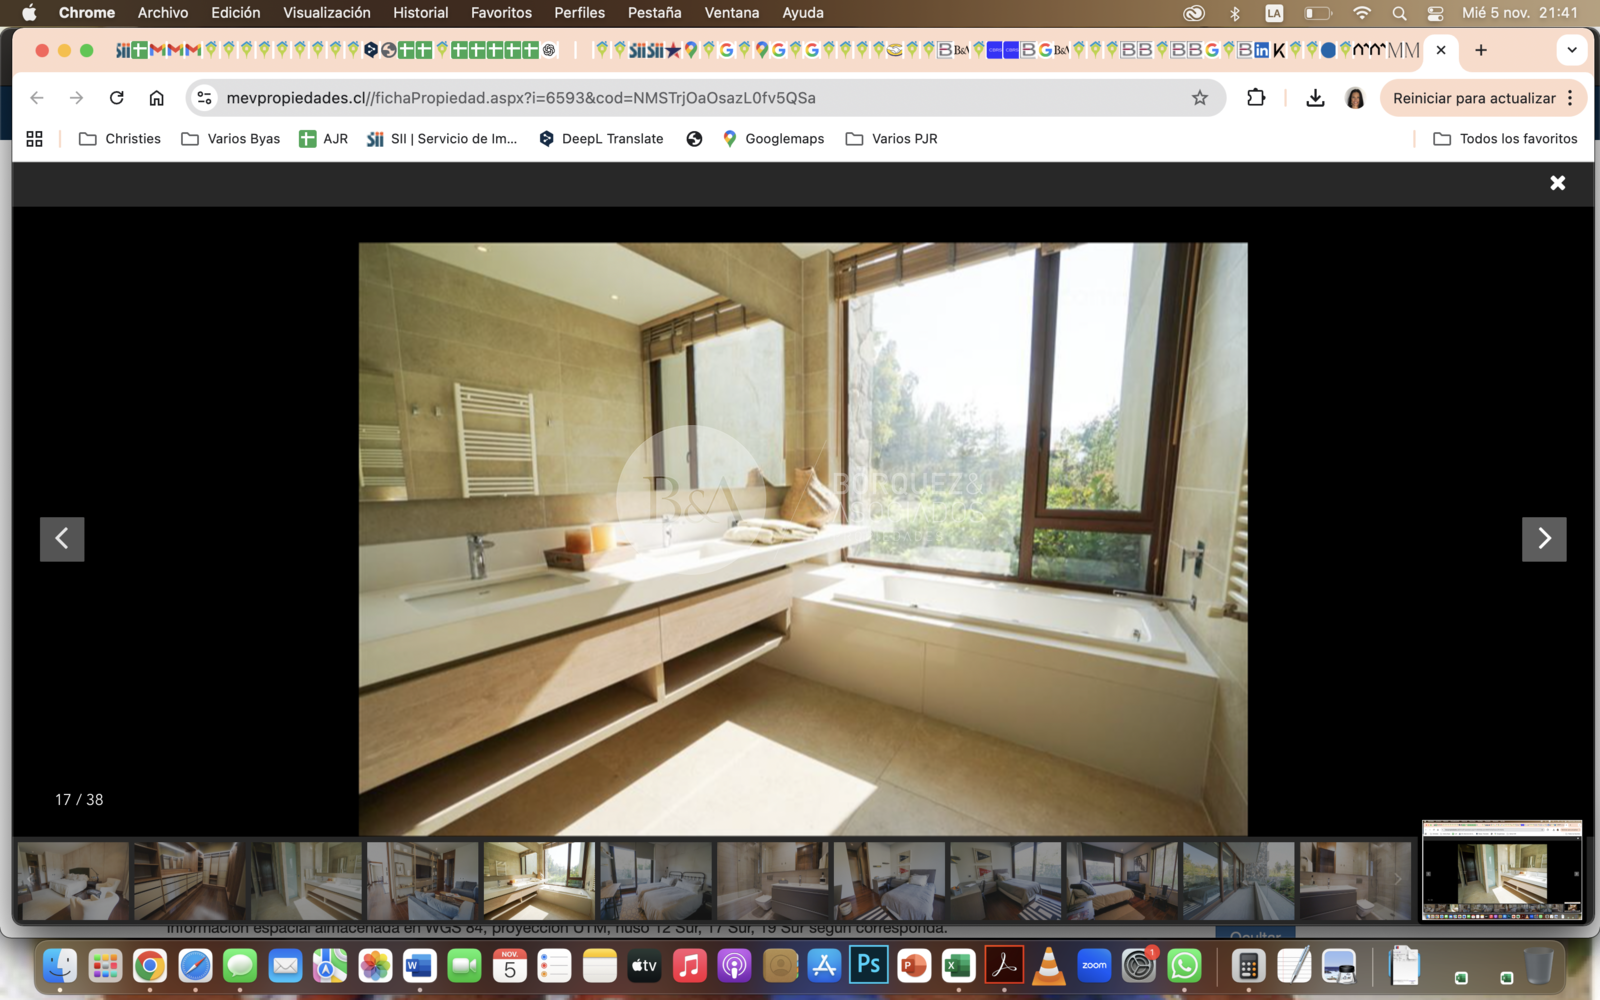
Task: Open PowerPoint from the Dock
Action: pos(914,966)
